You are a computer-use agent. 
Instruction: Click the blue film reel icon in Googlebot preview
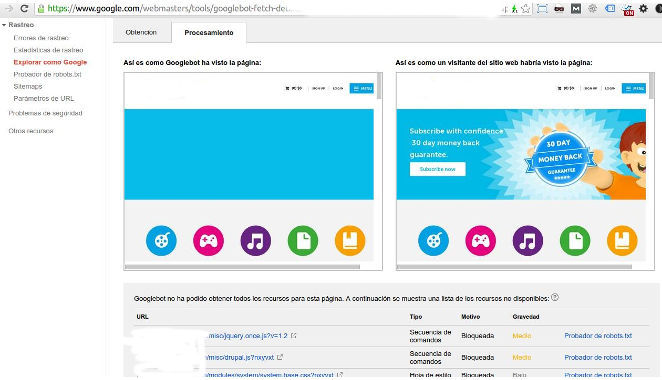tap(161, 241)
